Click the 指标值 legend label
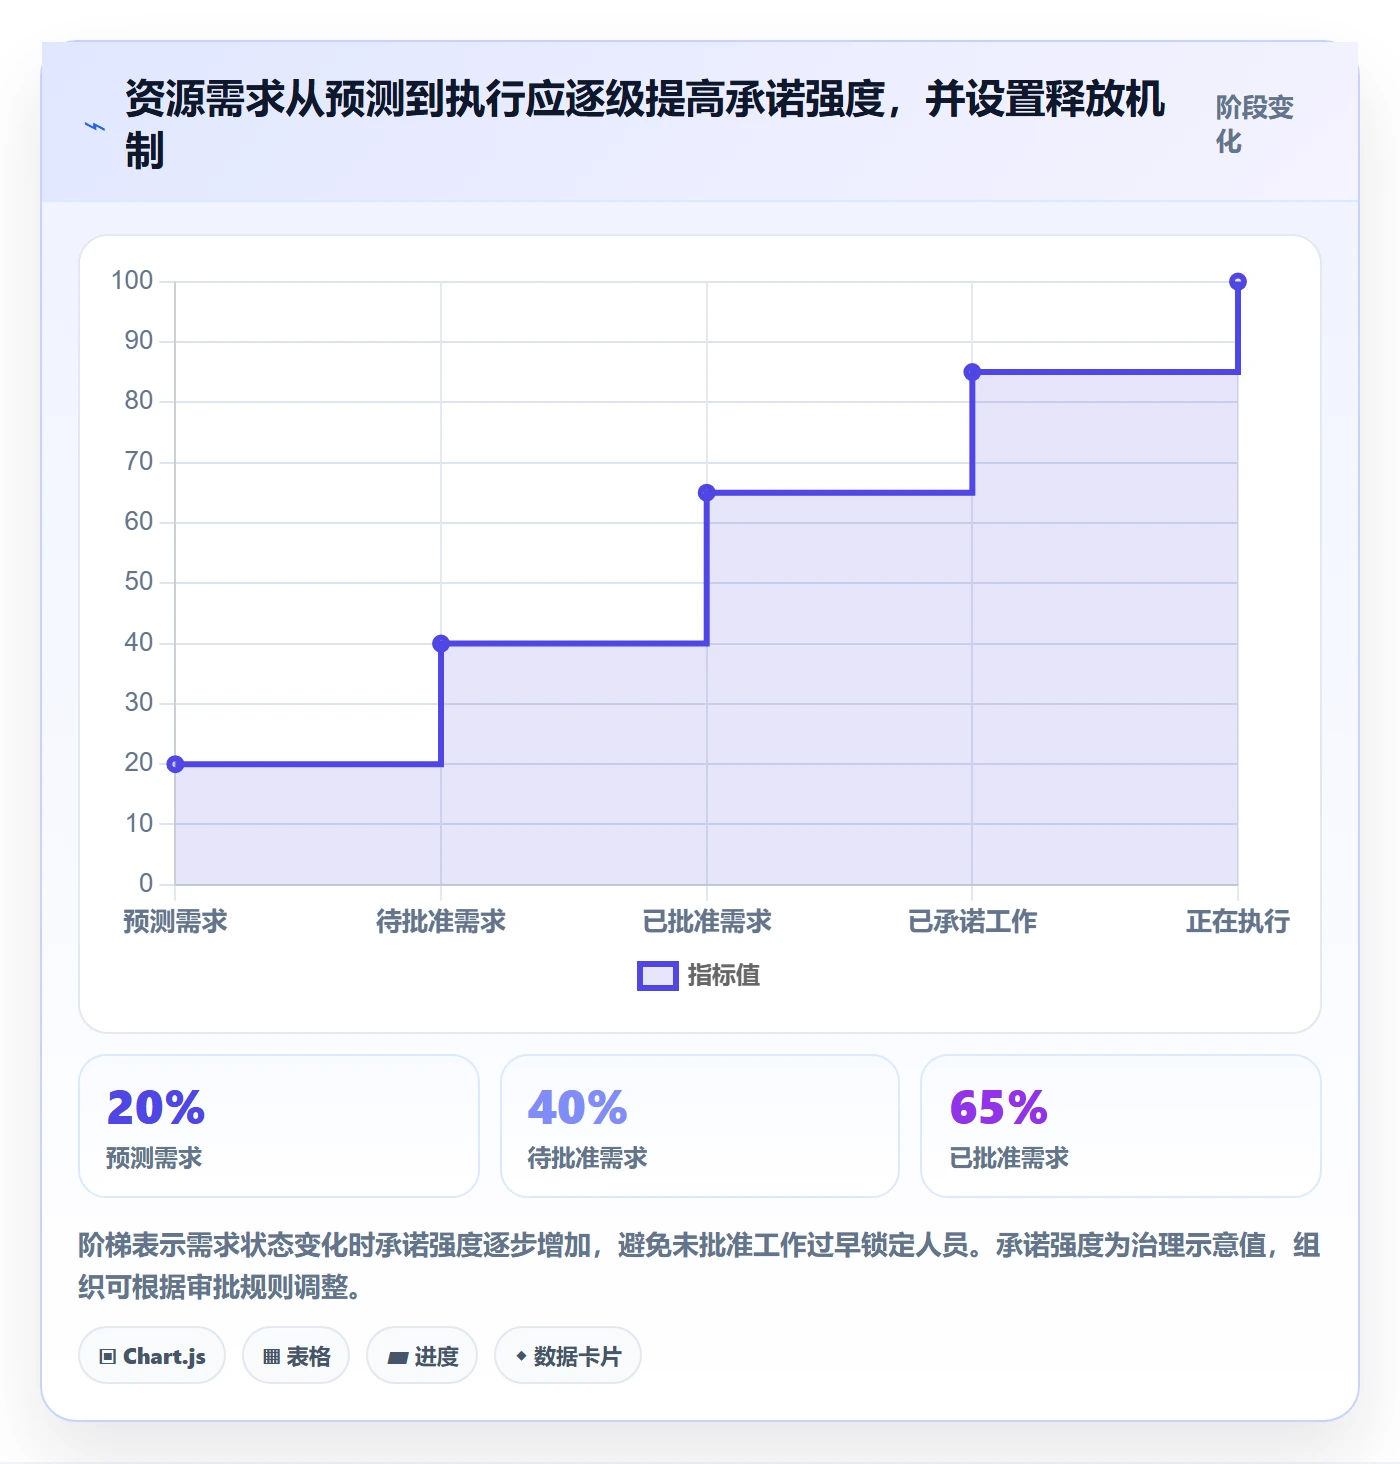Image resolution: width=1400 pixels, height=1464 pixels. (724, 976)
